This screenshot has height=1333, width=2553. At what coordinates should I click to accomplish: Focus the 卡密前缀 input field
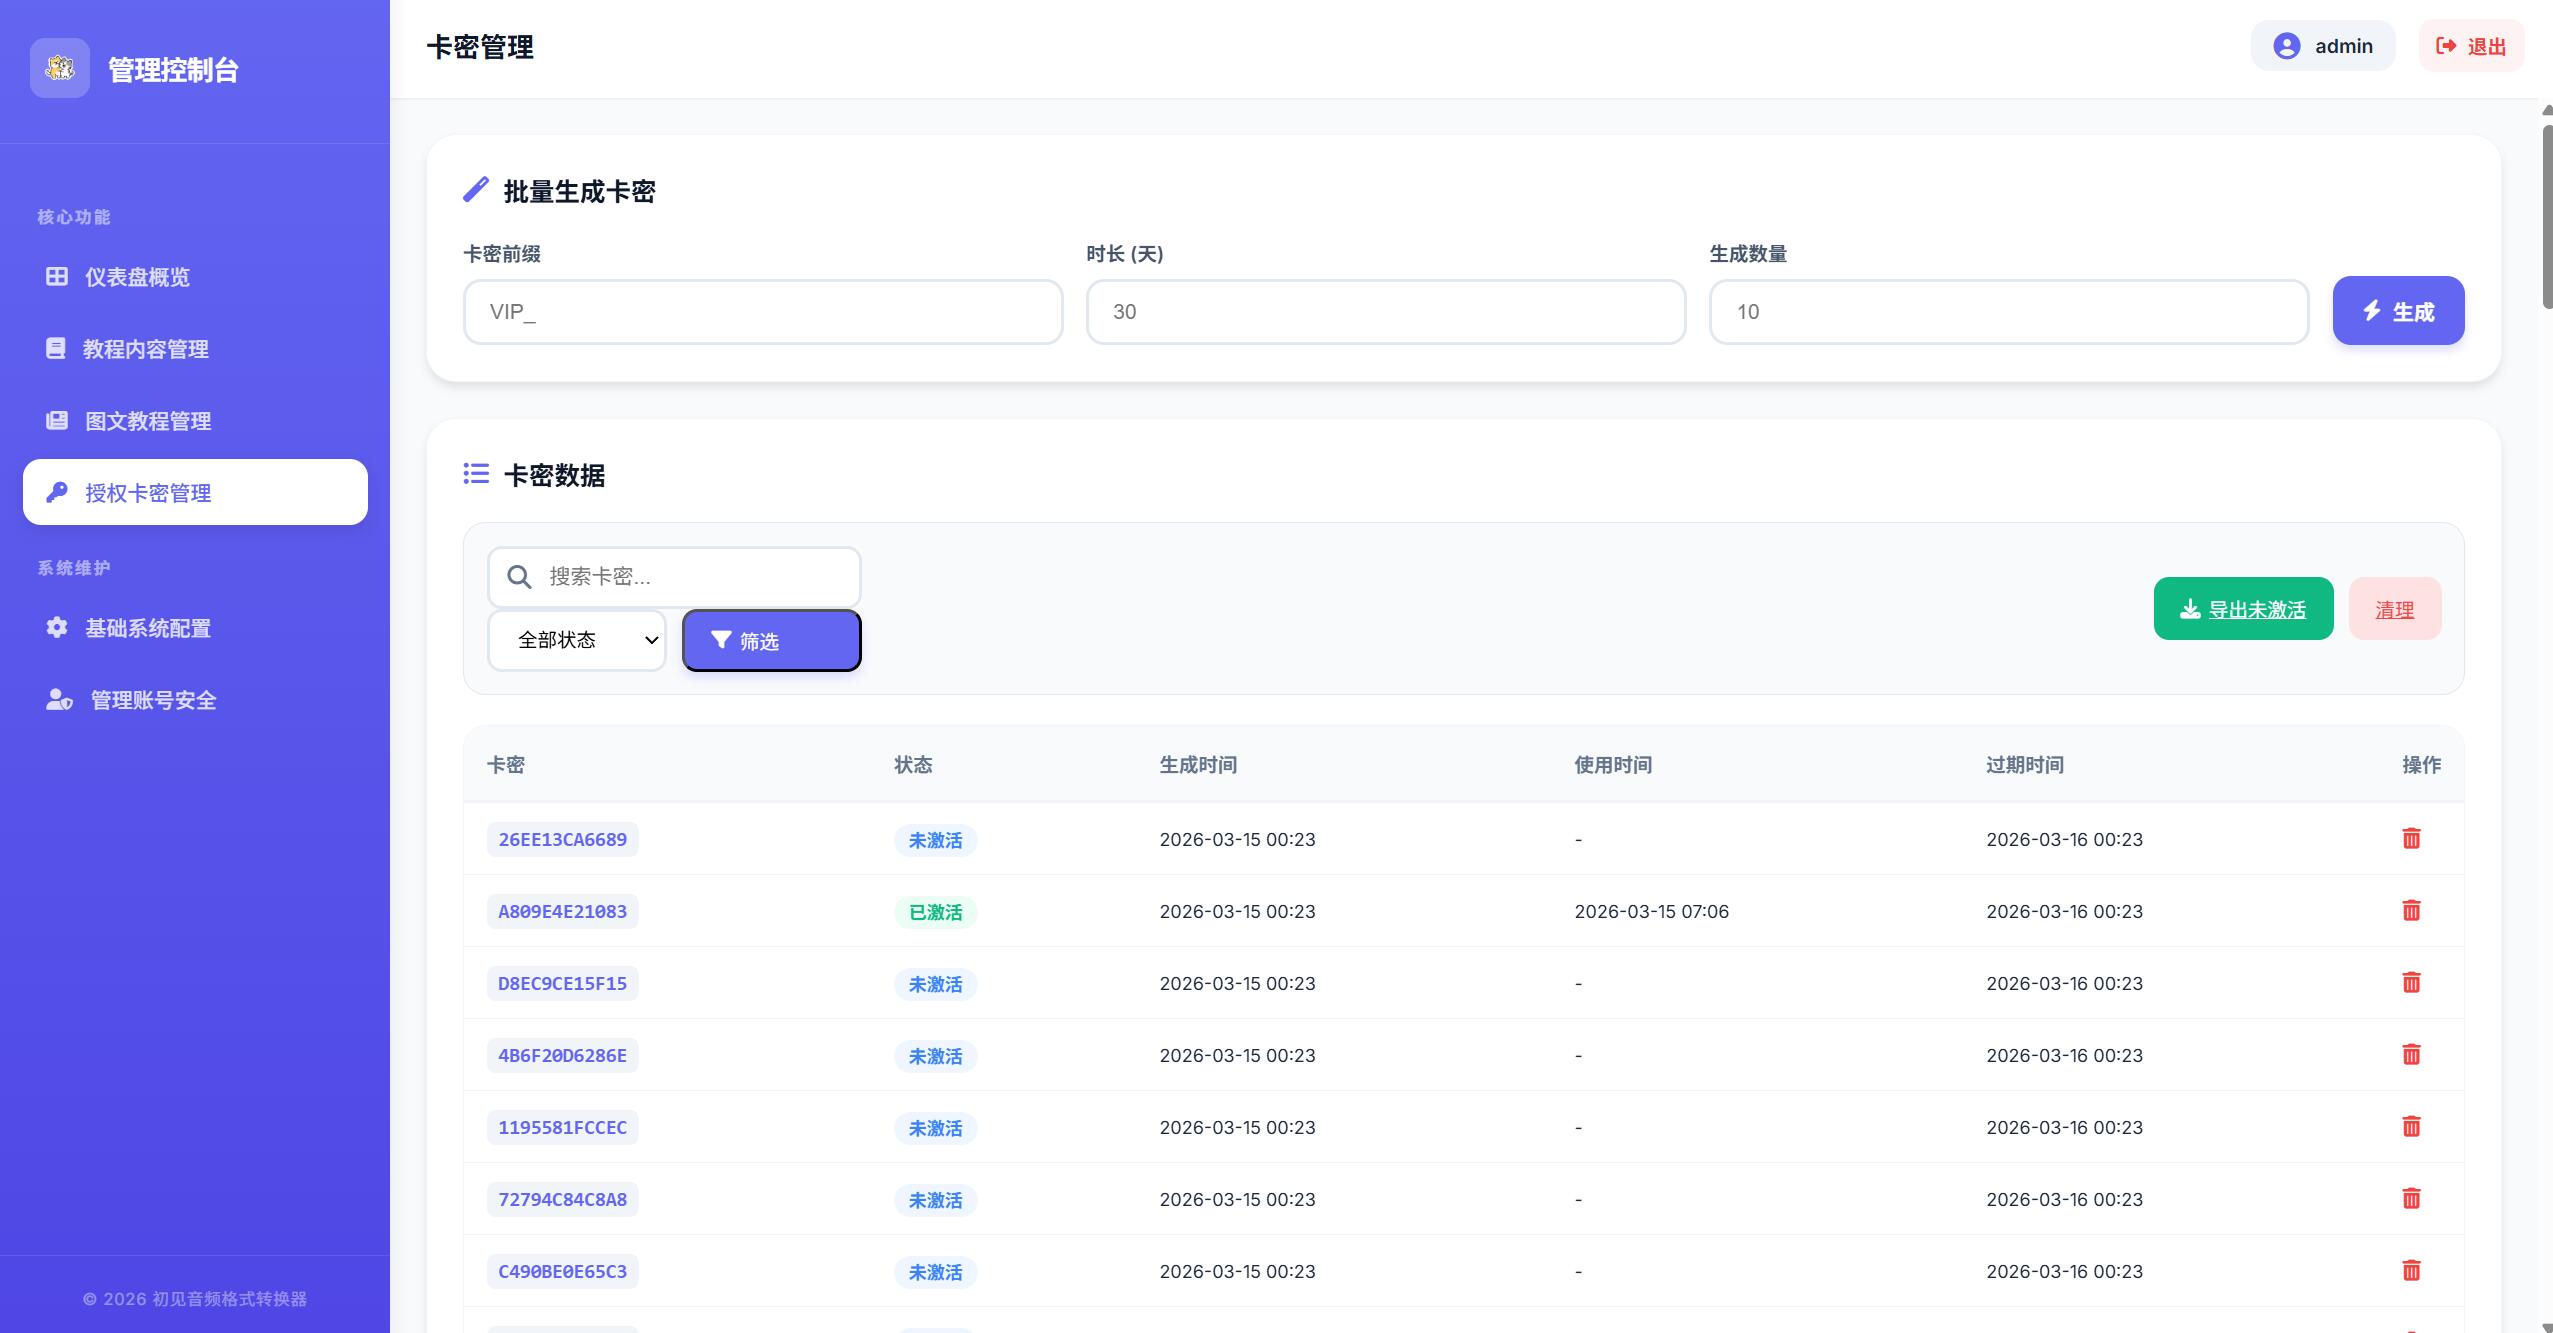(x=762, y=312)
